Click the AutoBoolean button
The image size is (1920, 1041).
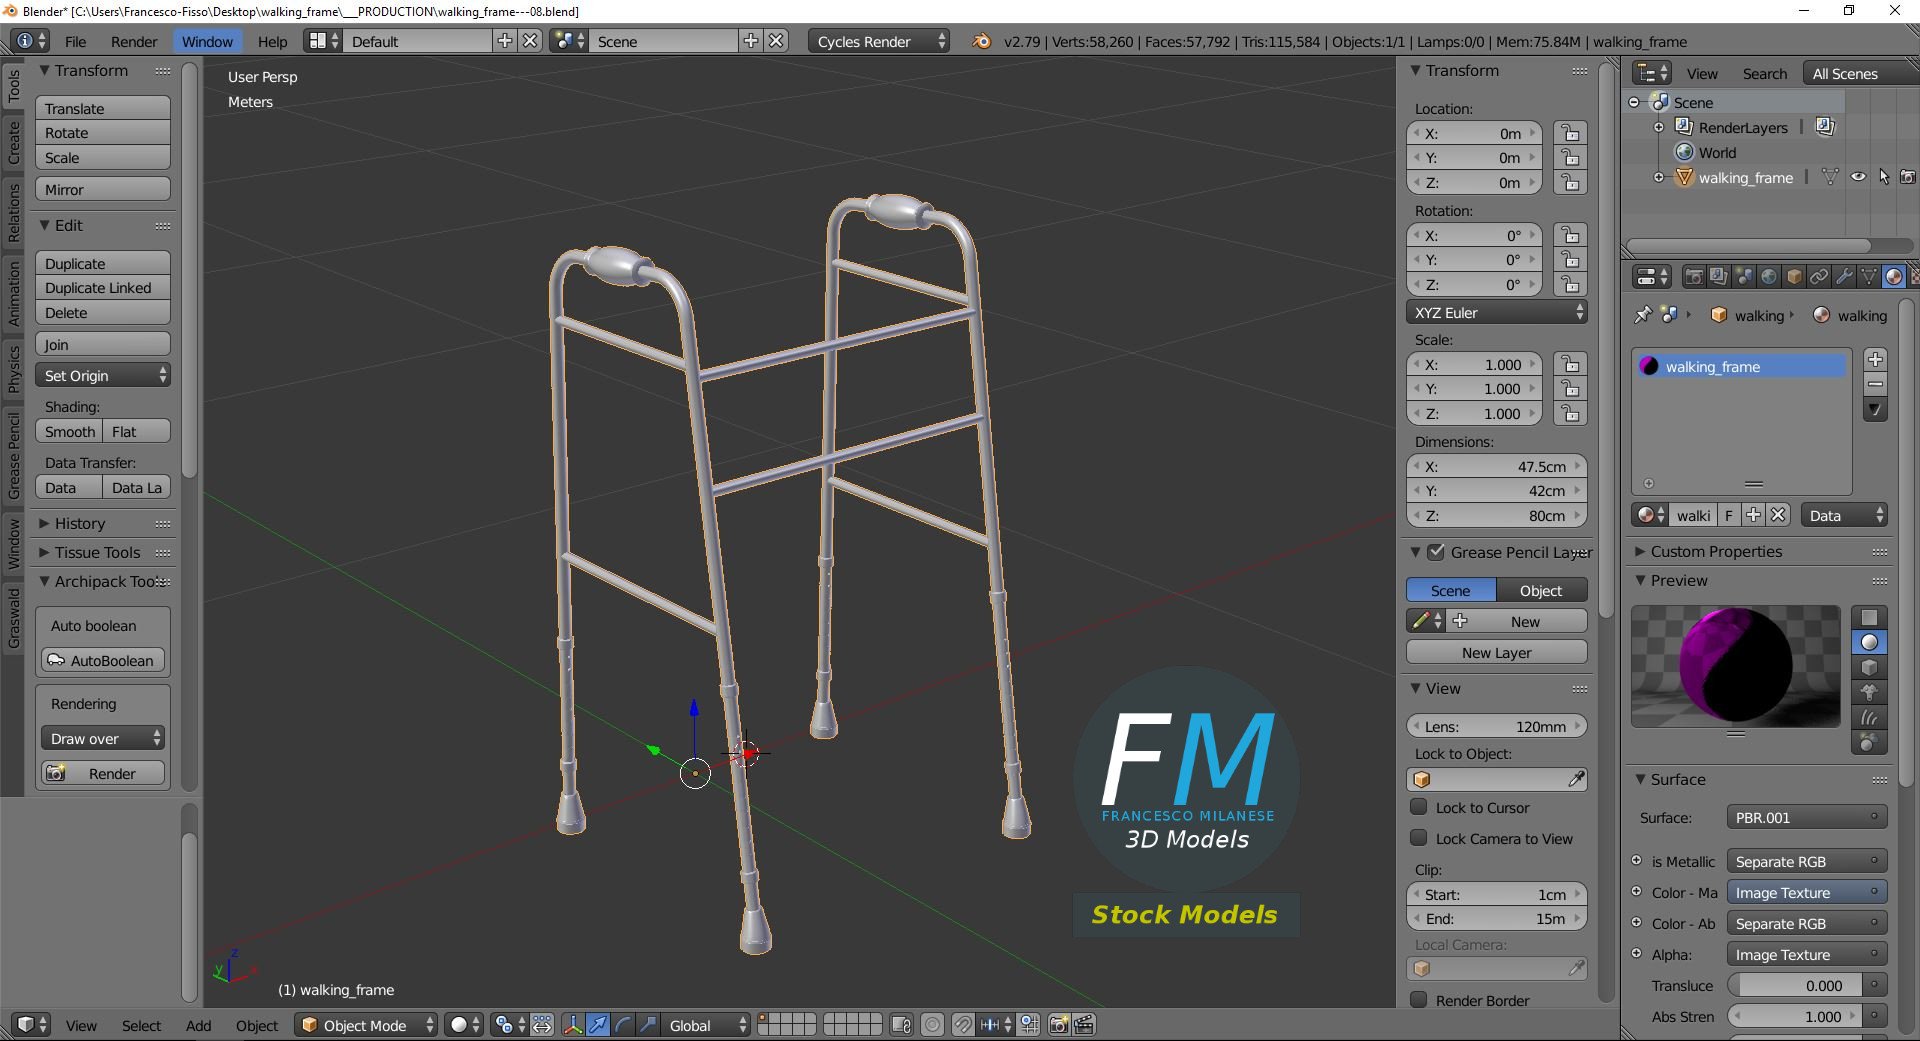pos(103,660)
